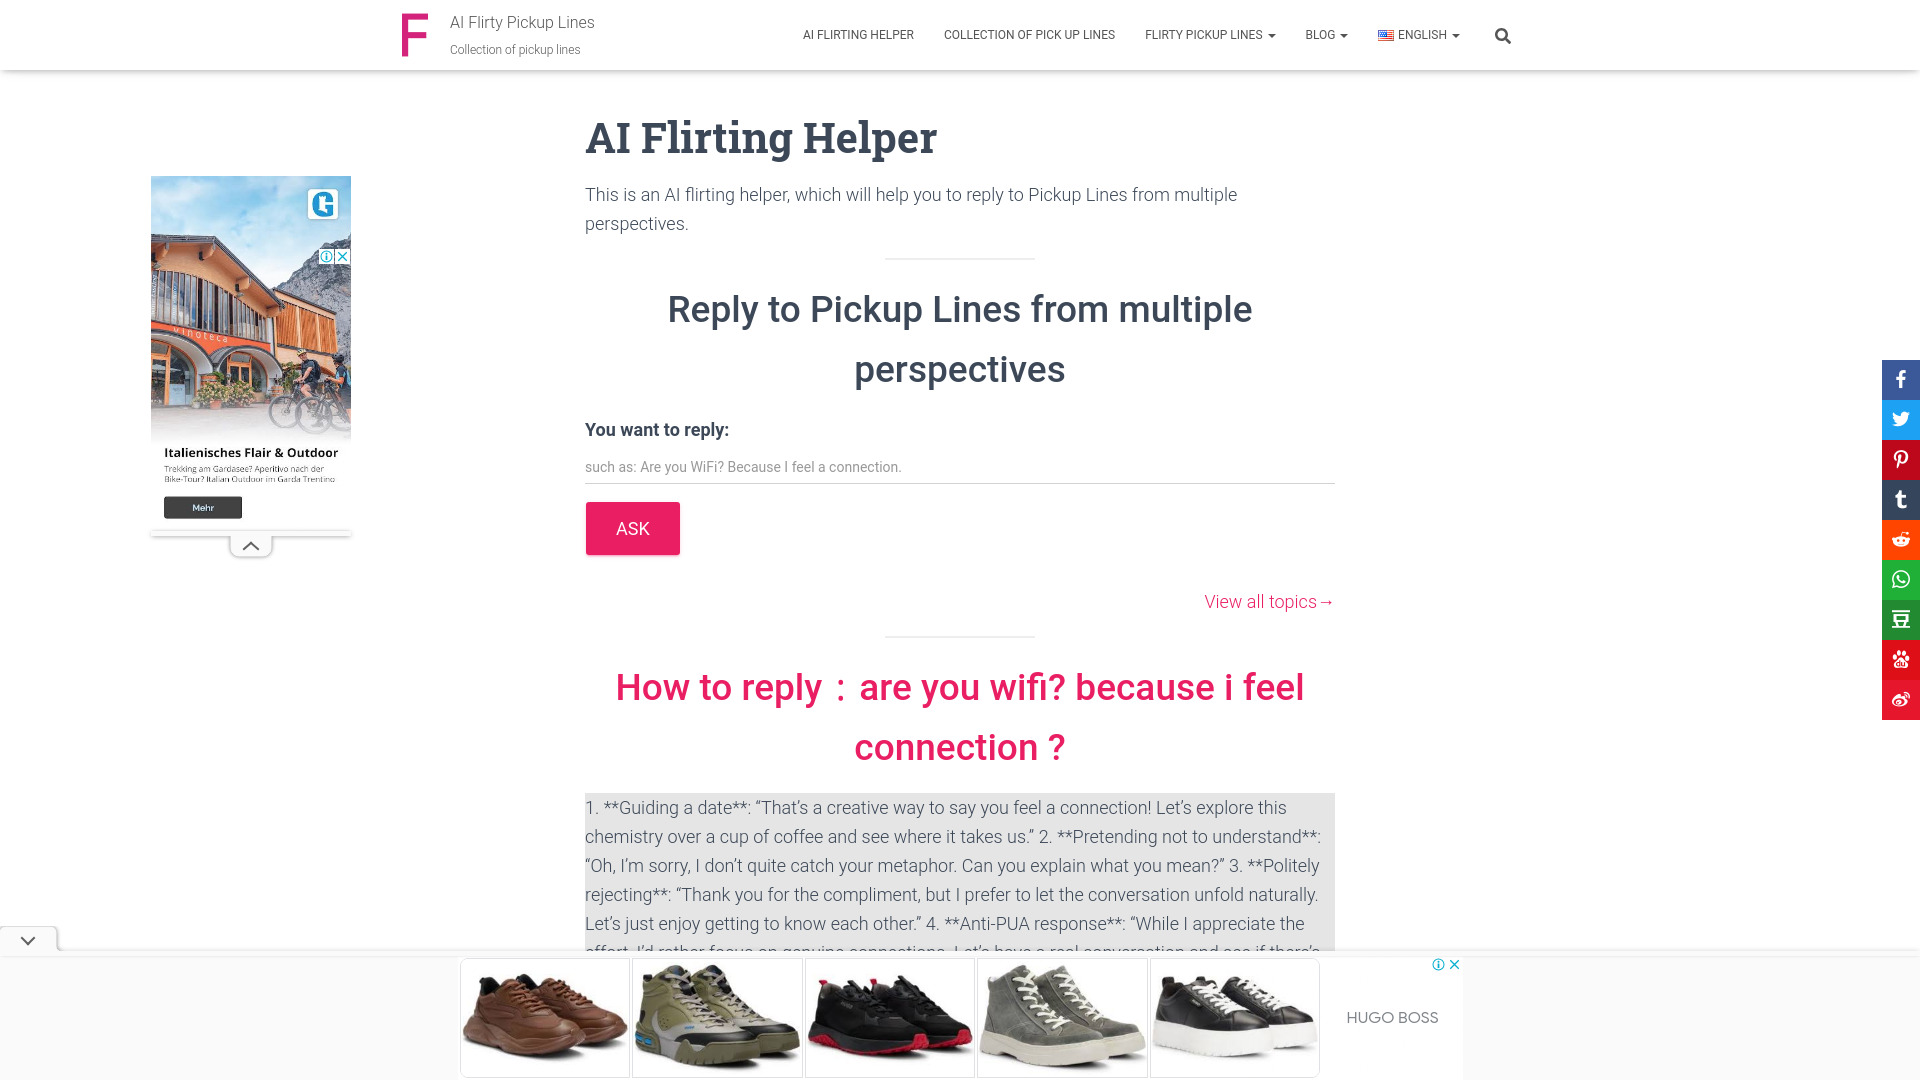Click AI FLIRTING HELPER navigation link
This screenshot has width=1920, height=1080.
coord(858,36)
